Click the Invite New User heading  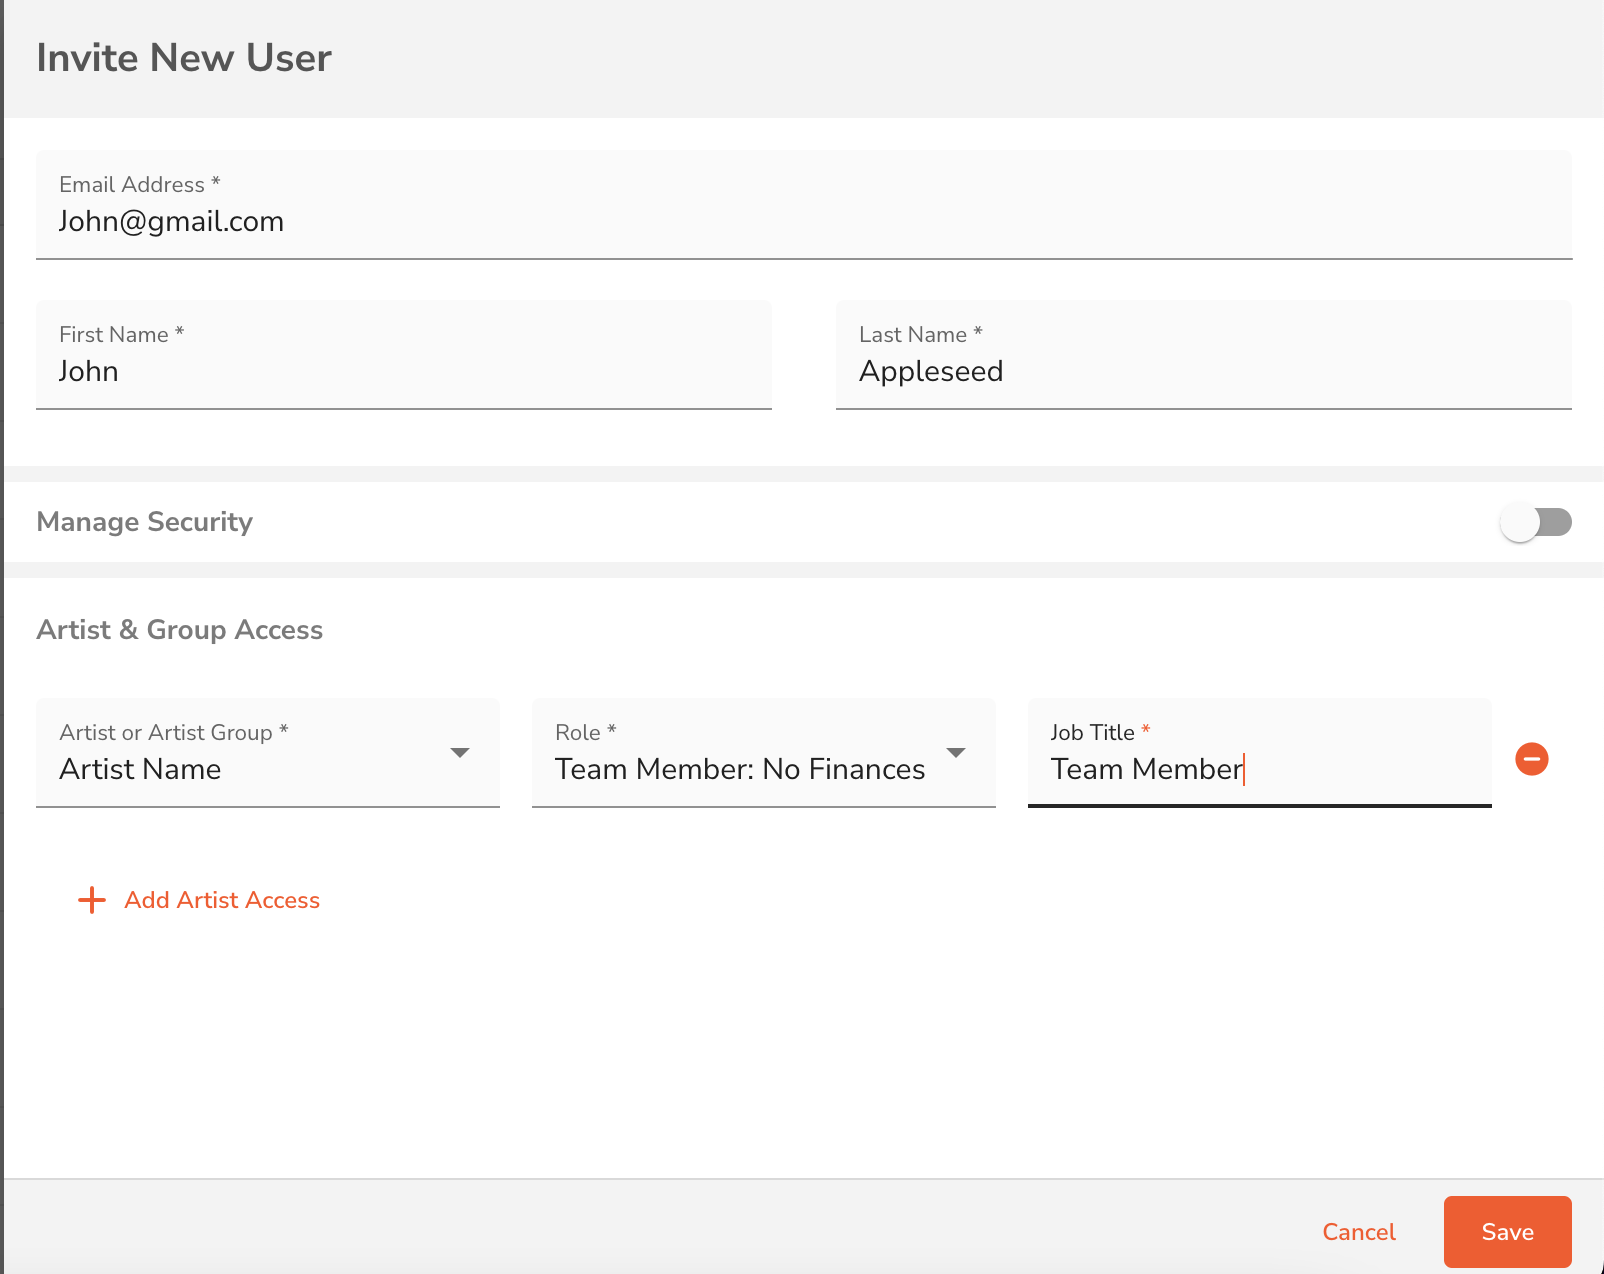[184, 58]
